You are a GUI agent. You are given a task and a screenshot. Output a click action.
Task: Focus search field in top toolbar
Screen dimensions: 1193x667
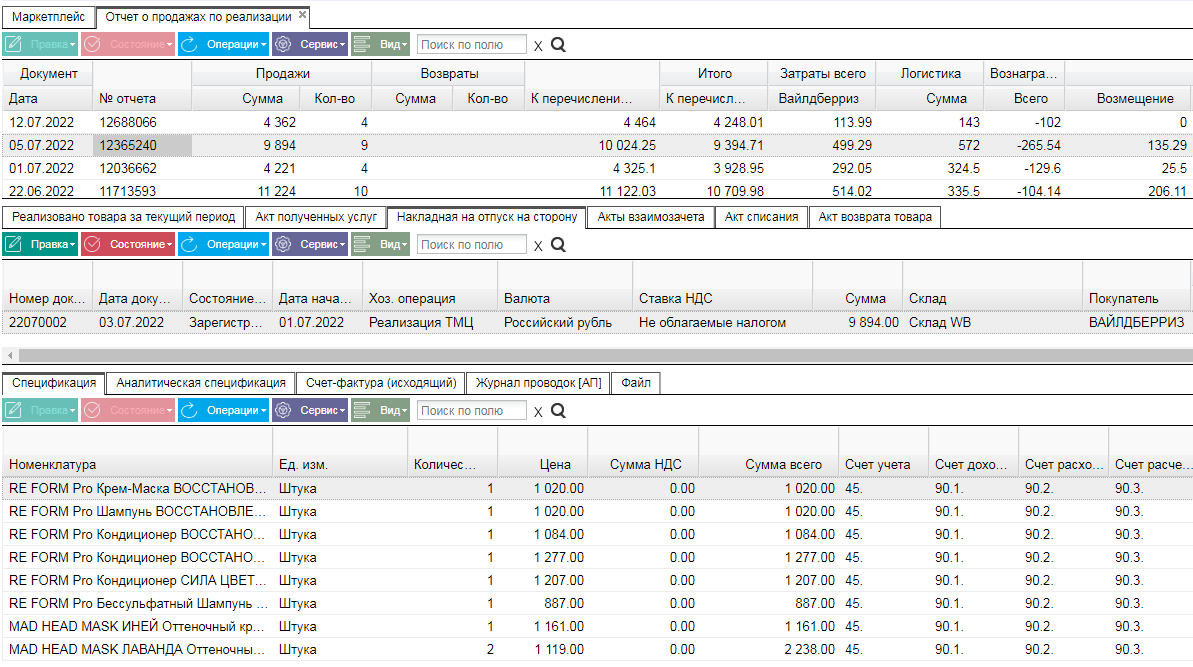(x=472, y=45)
